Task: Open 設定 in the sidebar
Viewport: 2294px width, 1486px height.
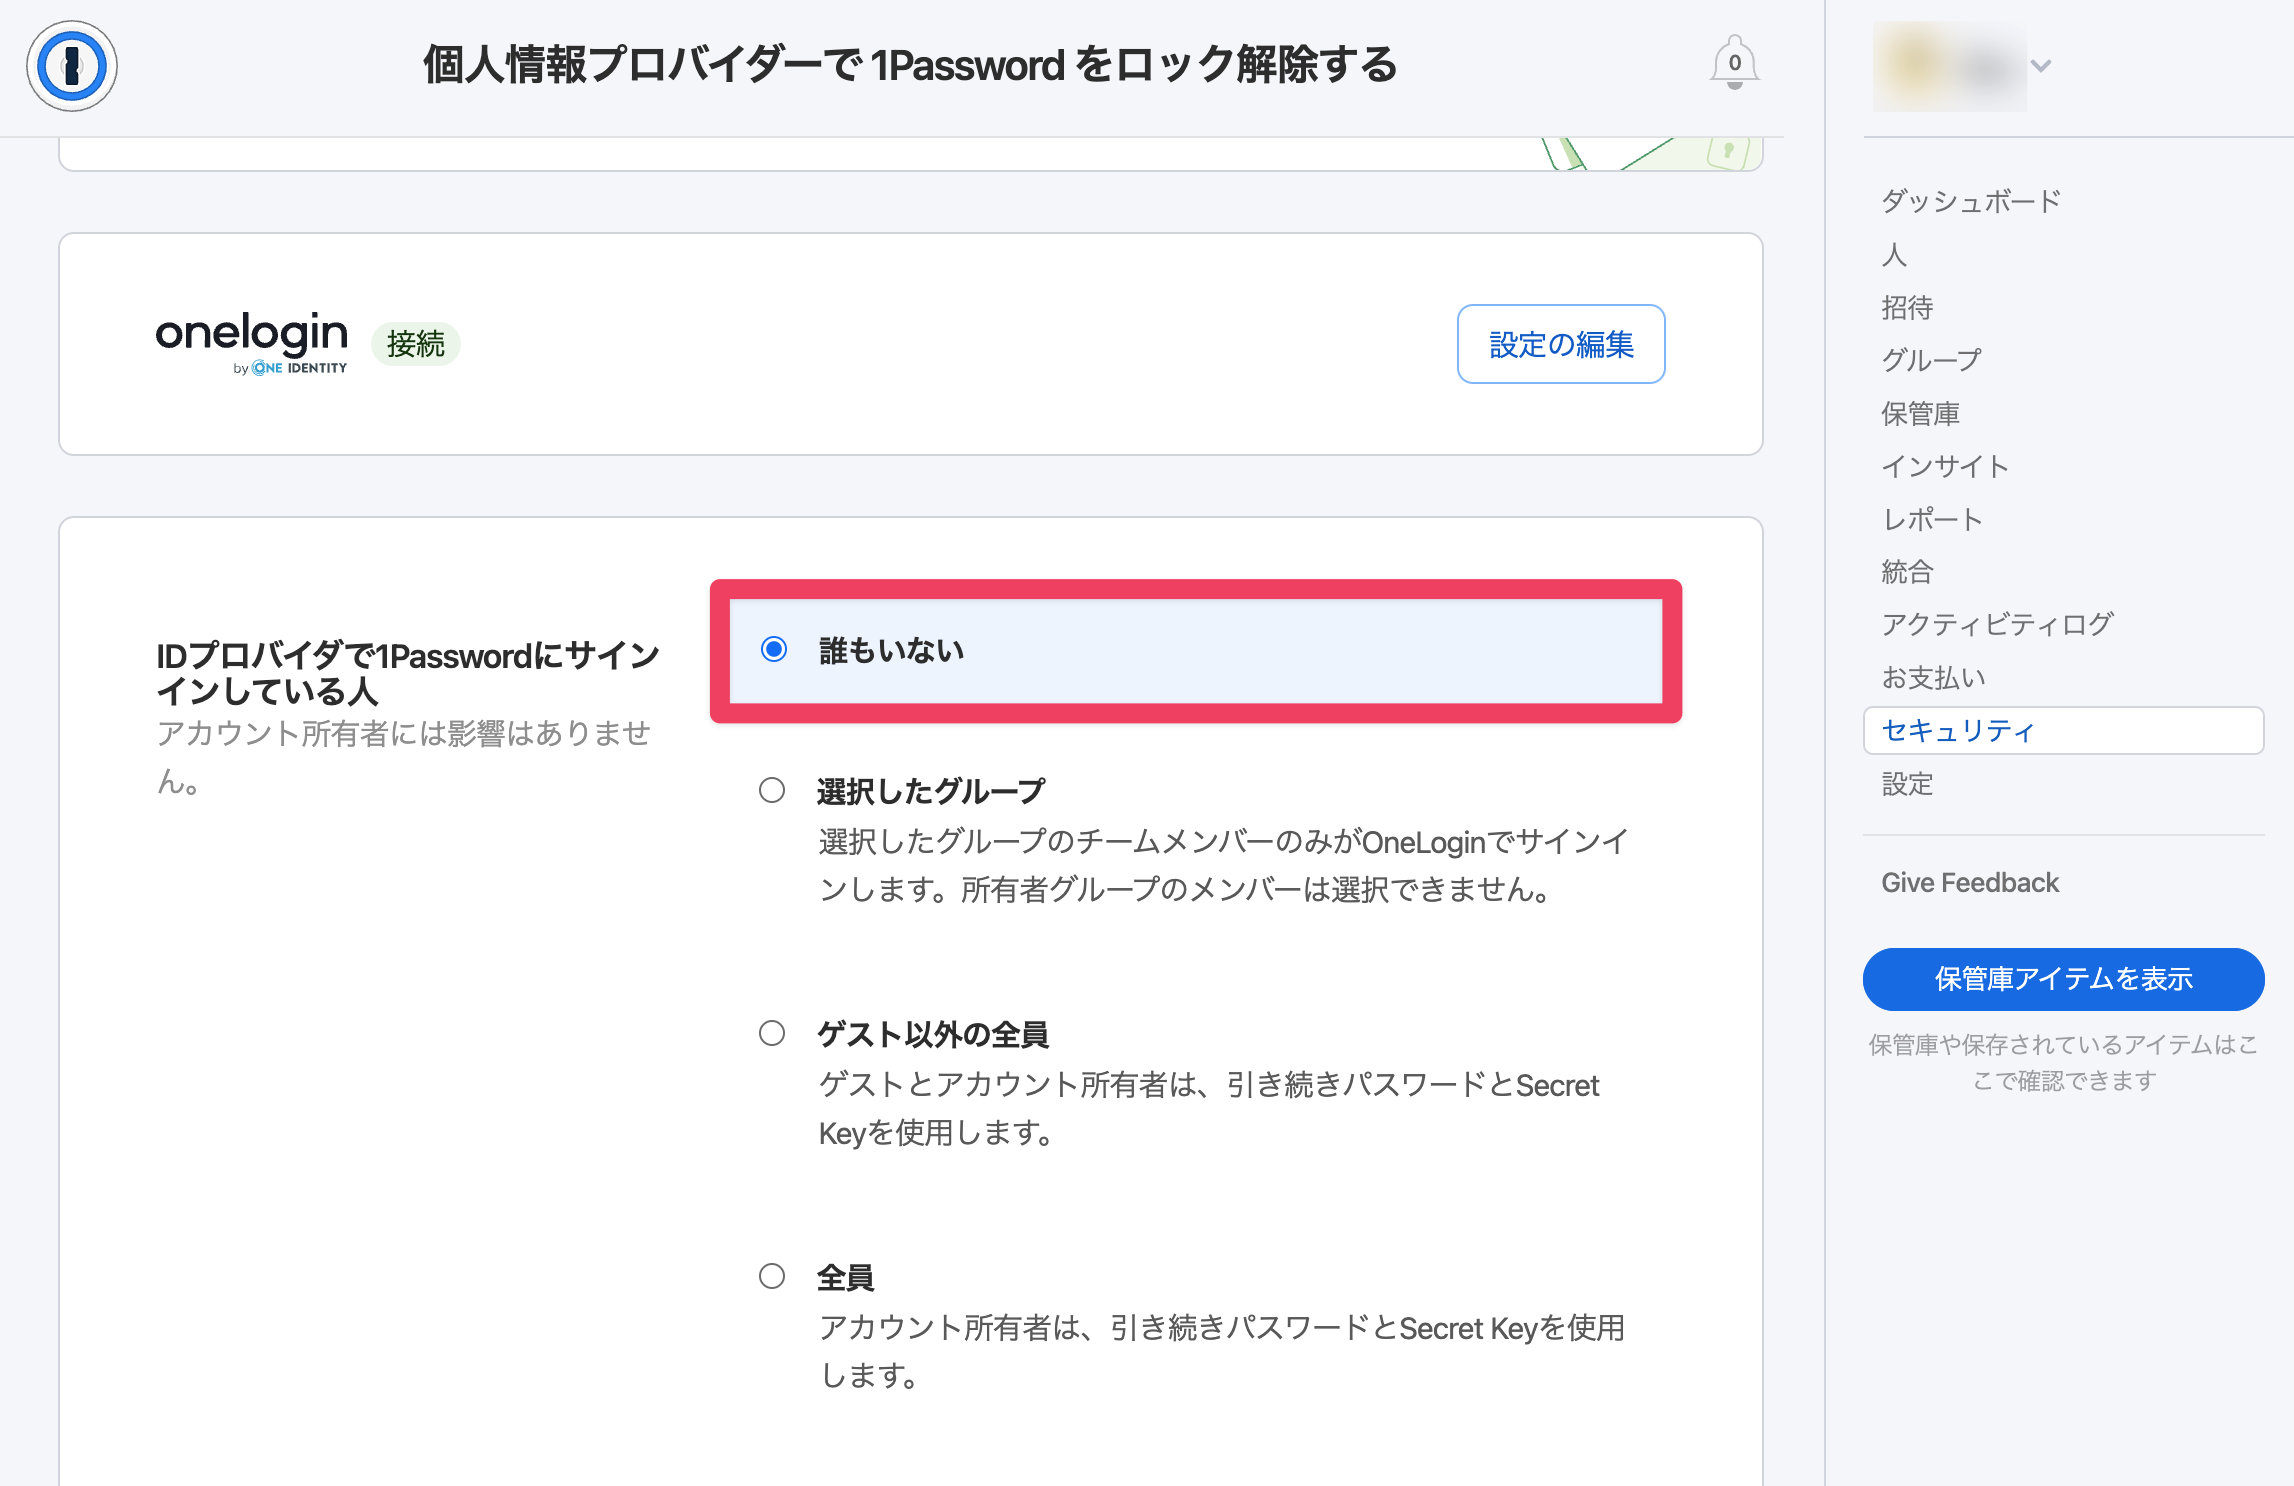Action: click(1907, 784)
